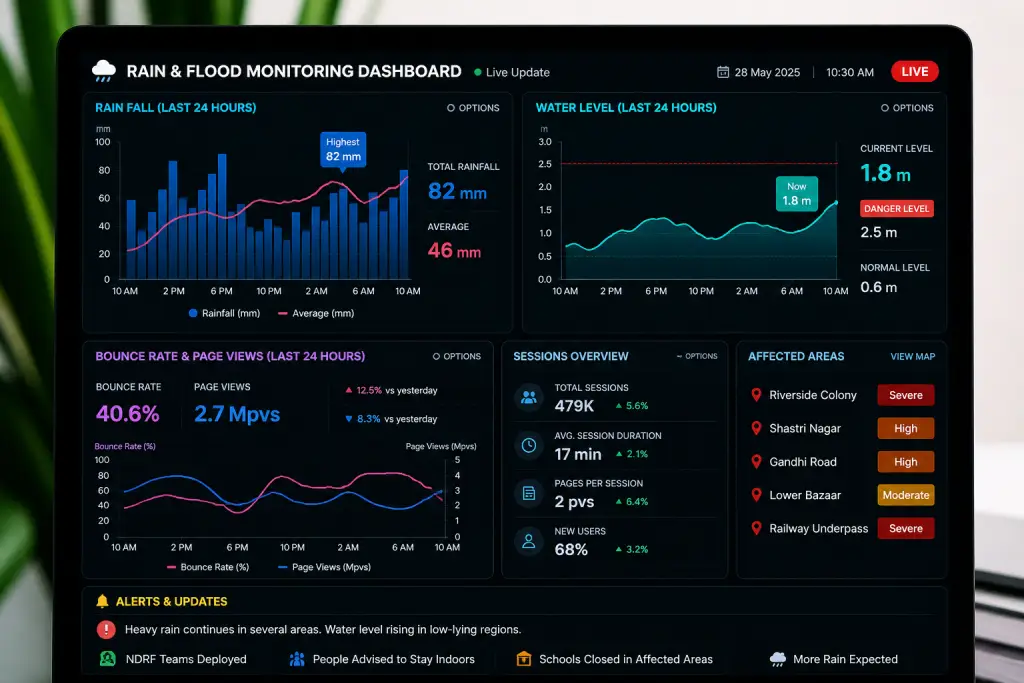Click the green up arrow next to 5.6%
Viewport: 1024px width, 683px height.
(x=618, y=405)
